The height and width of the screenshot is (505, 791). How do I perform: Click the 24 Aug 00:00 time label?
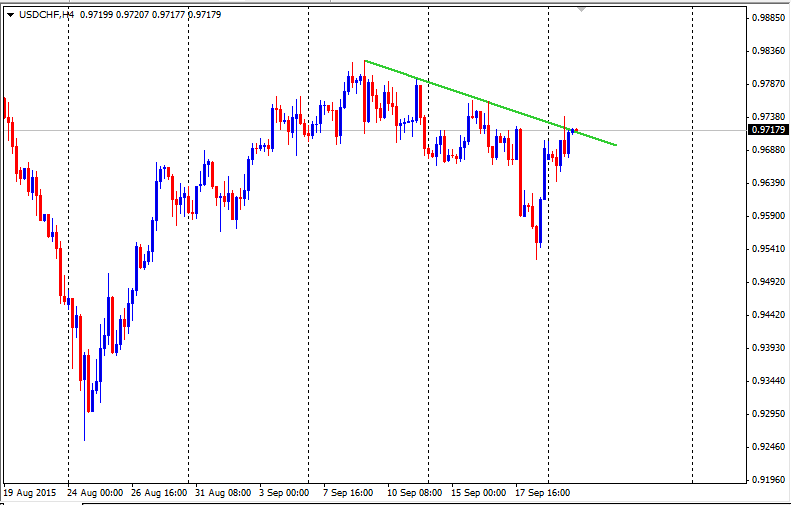click(95, 492)
